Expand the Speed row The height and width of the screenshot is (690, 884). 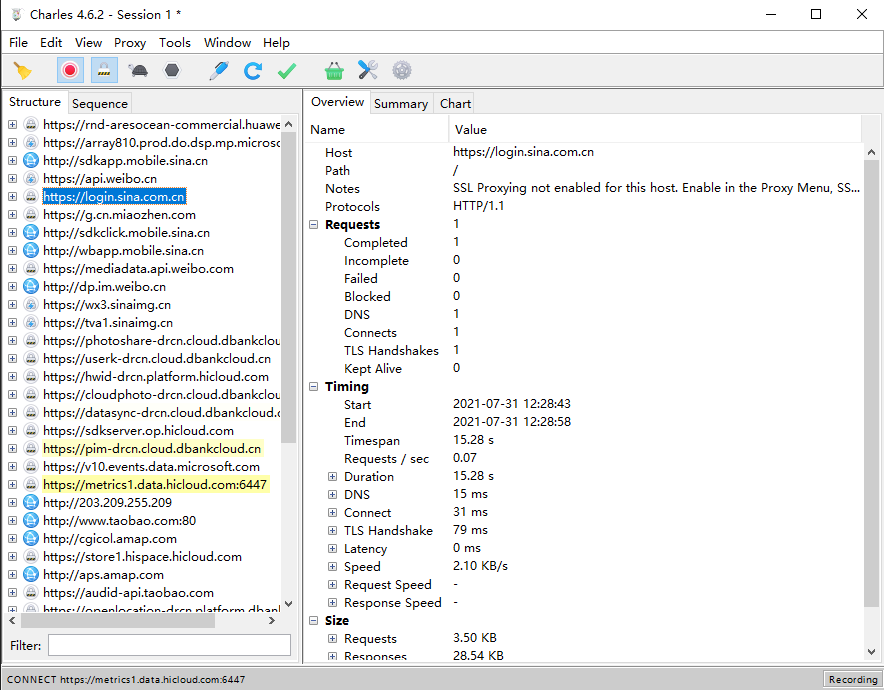(333, 567)
